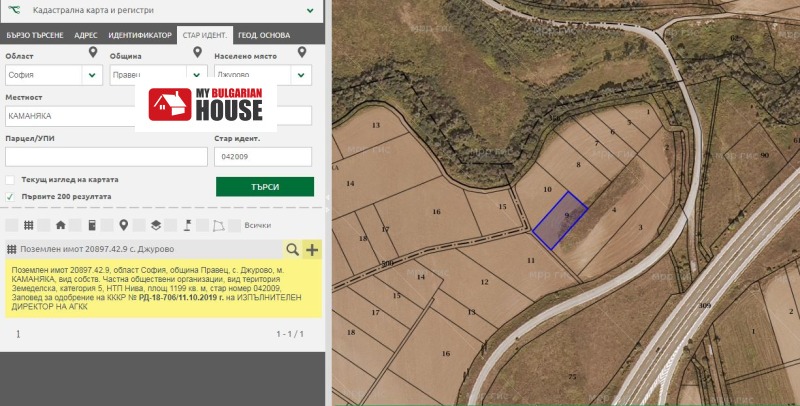Select the flag marker filter icon
800x406 pixels.
click(x=186, y=225)
